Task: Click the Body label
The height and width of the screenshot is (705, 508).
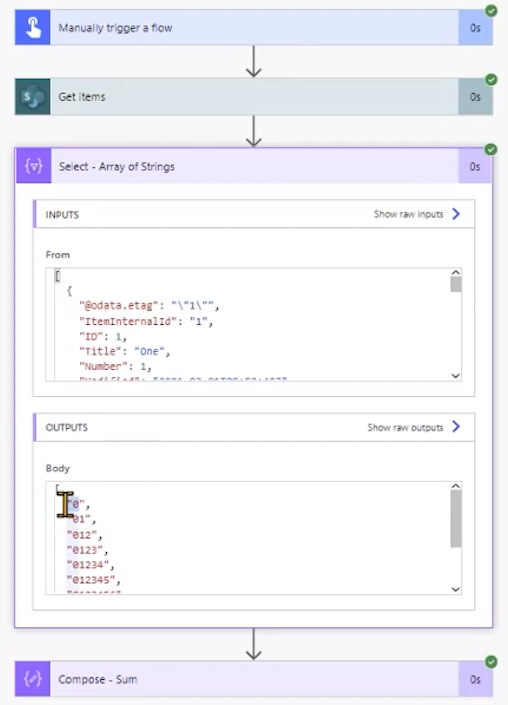Action: click(58, 469)
